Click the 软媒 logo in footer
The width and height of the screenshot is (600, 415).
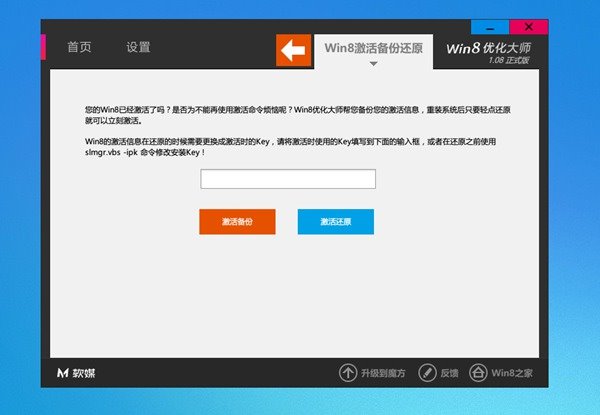(x=76, y=373)
